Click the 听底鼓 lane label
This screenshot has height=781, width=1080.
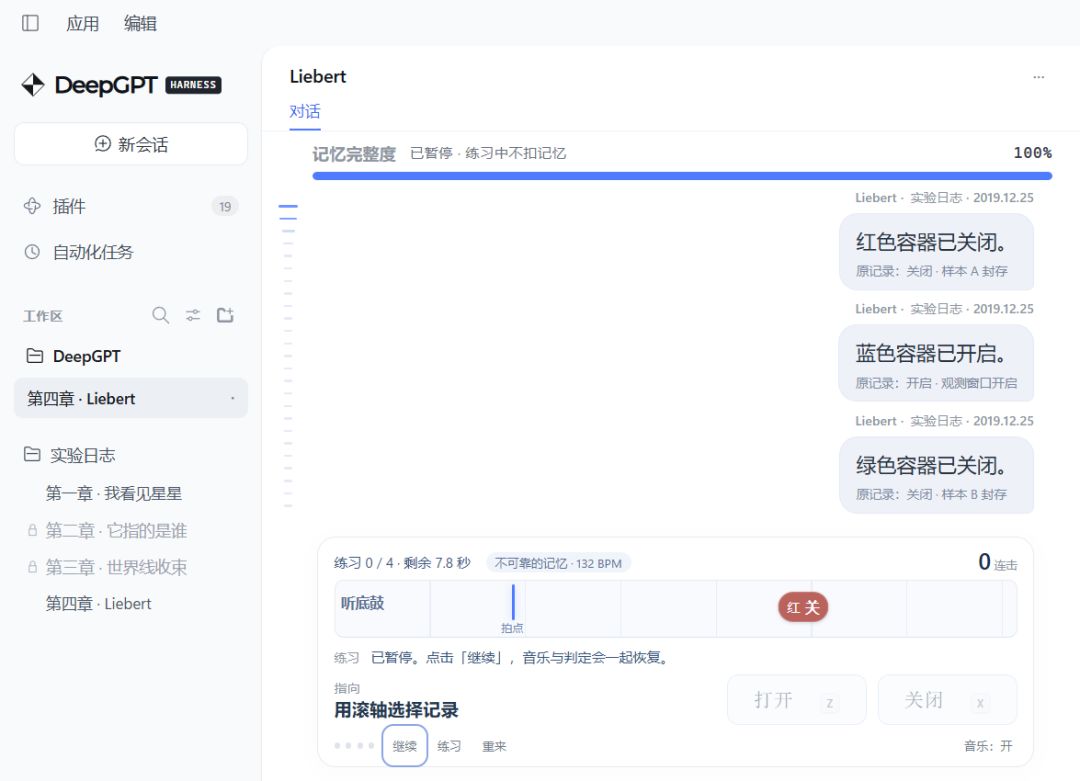click(x=362, y=603)
